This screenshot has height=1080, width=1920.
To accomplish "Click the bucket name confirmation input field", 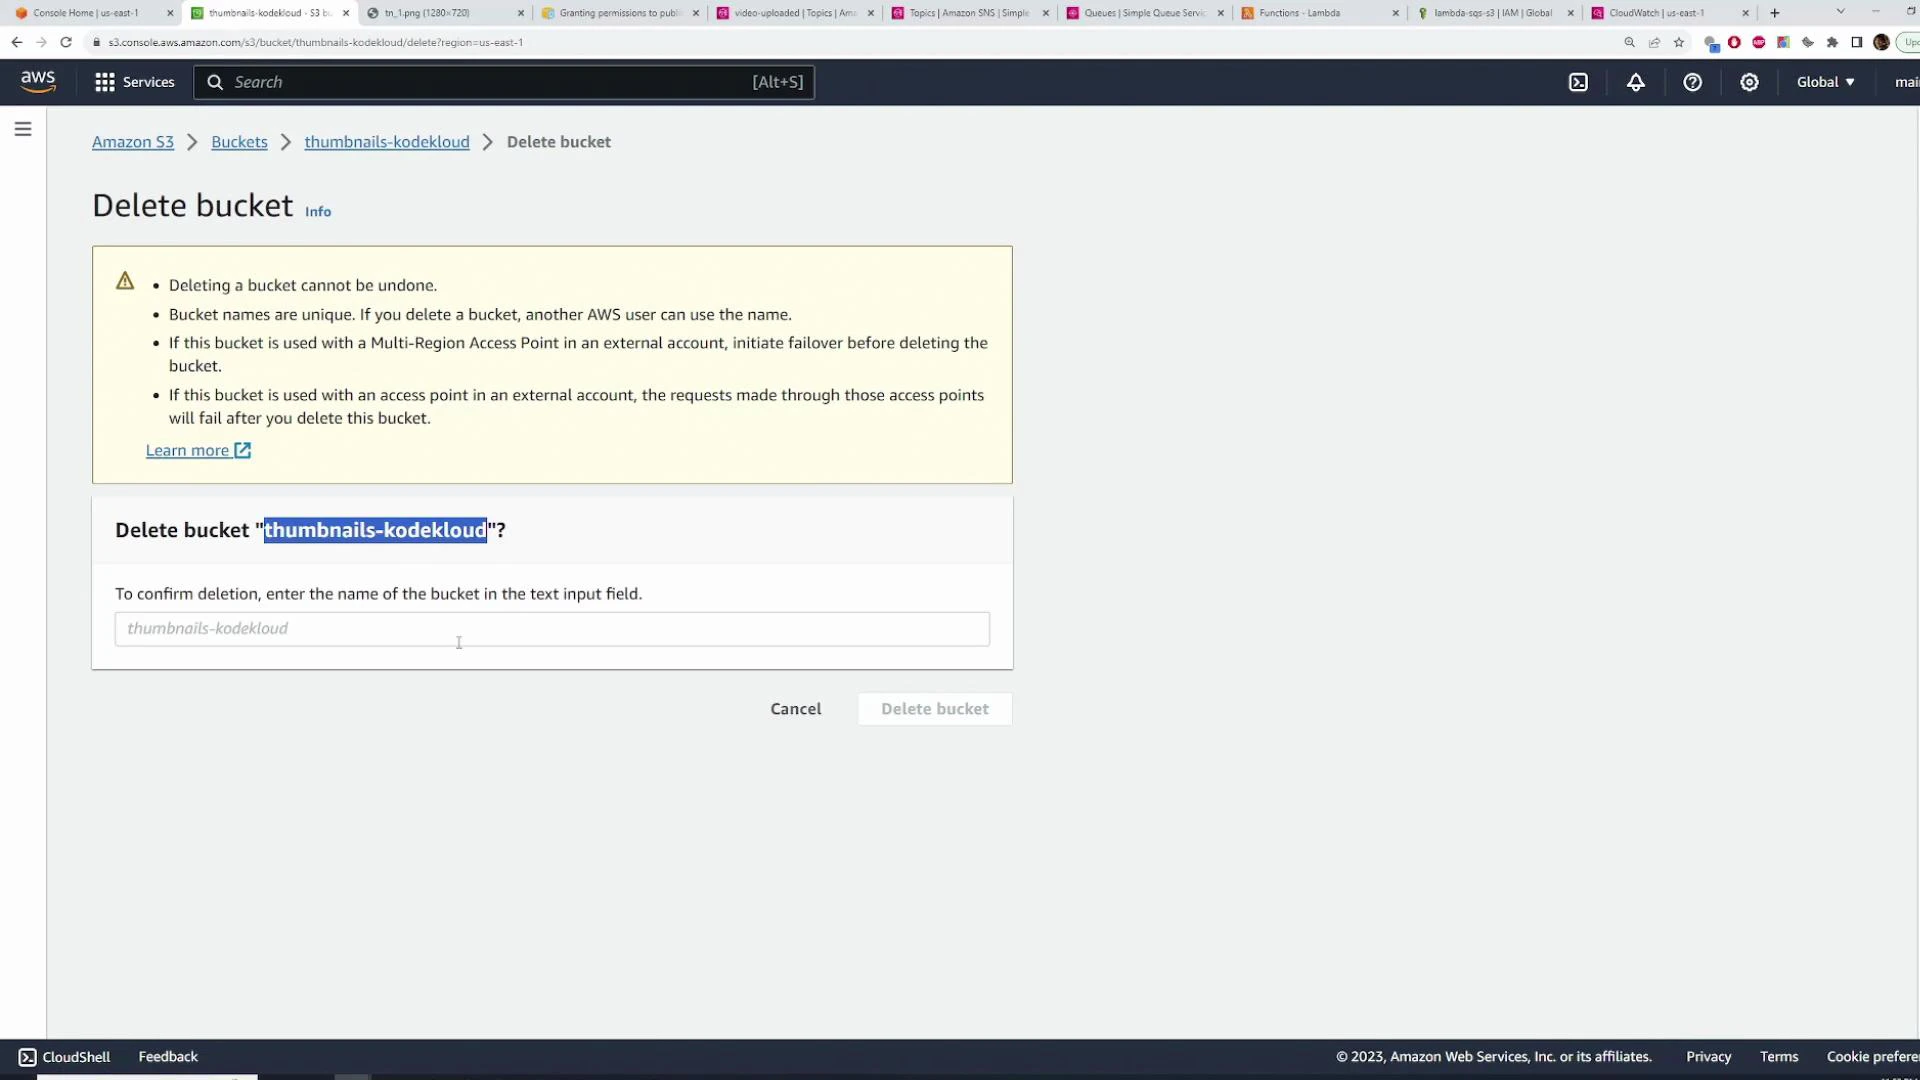I will 551,629.
